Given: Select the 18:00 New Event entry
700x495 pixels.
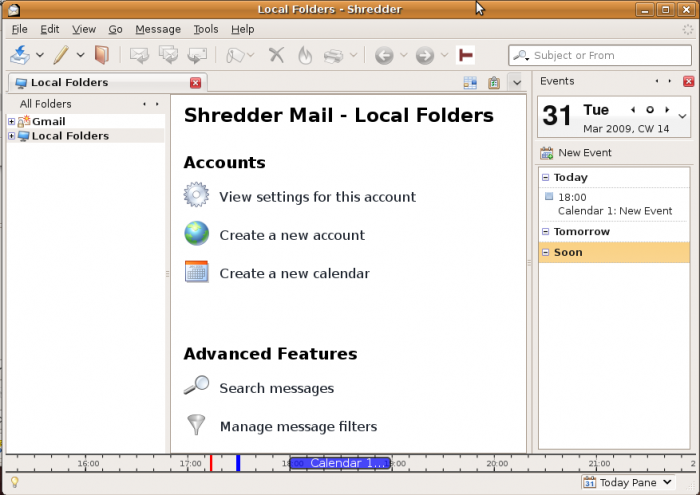Looking at the screenshot, I should tap(614, 204).
